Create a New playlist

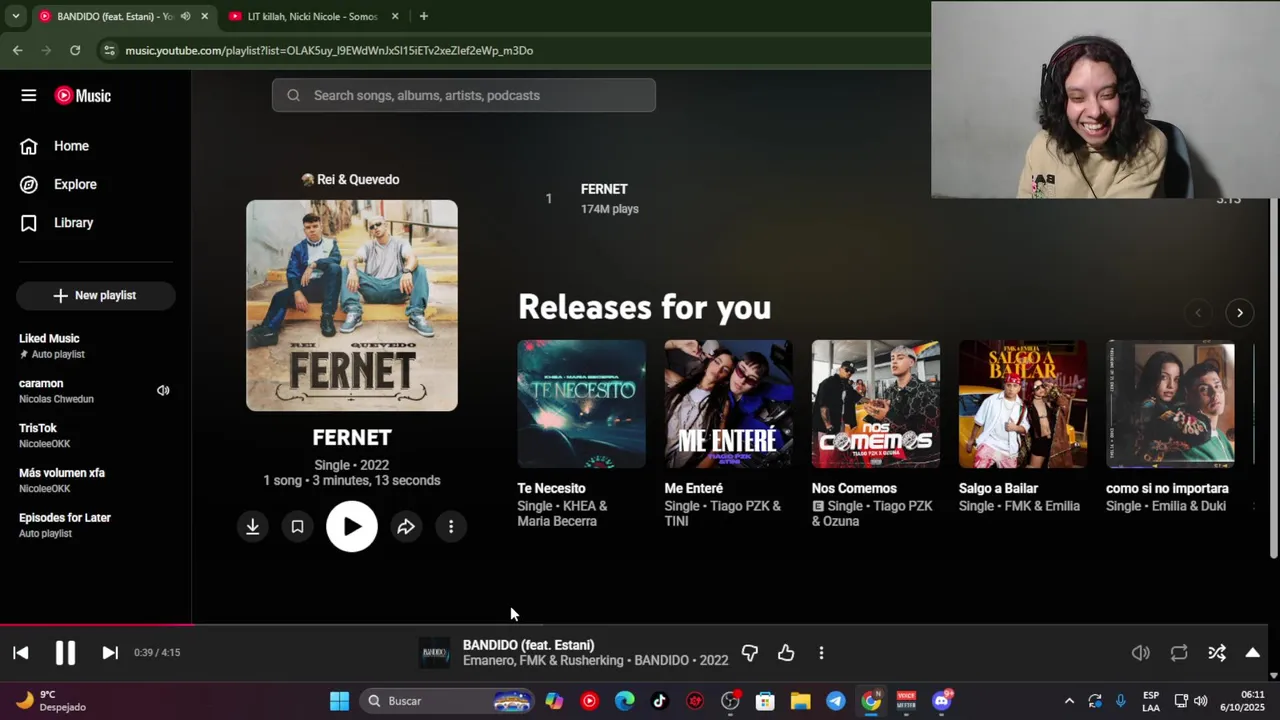pos(95,295)
